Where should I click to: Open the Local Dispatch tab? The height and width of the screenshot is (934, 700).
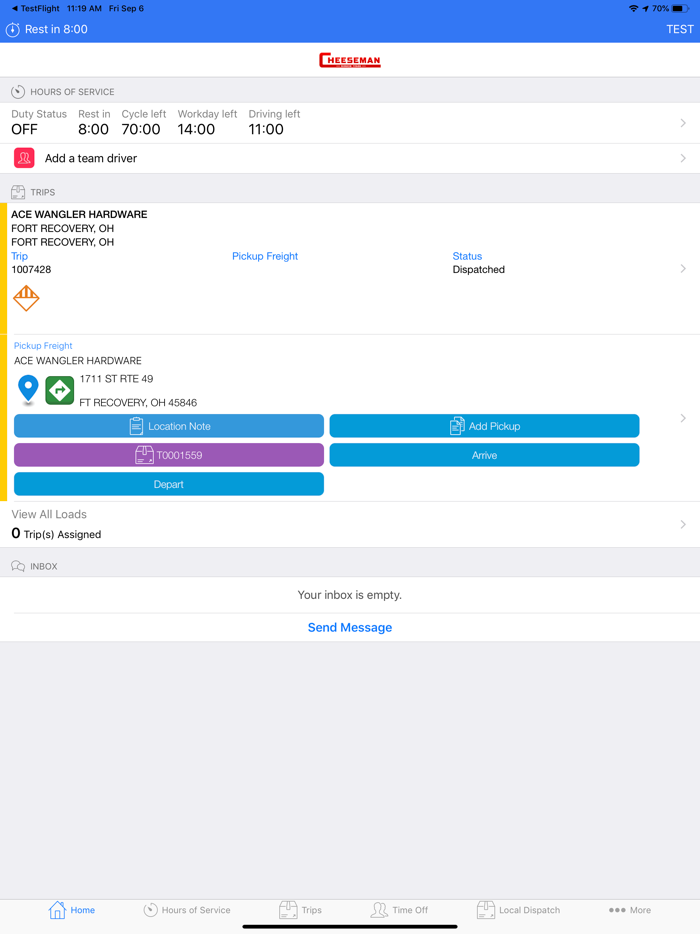click(518, 910)
